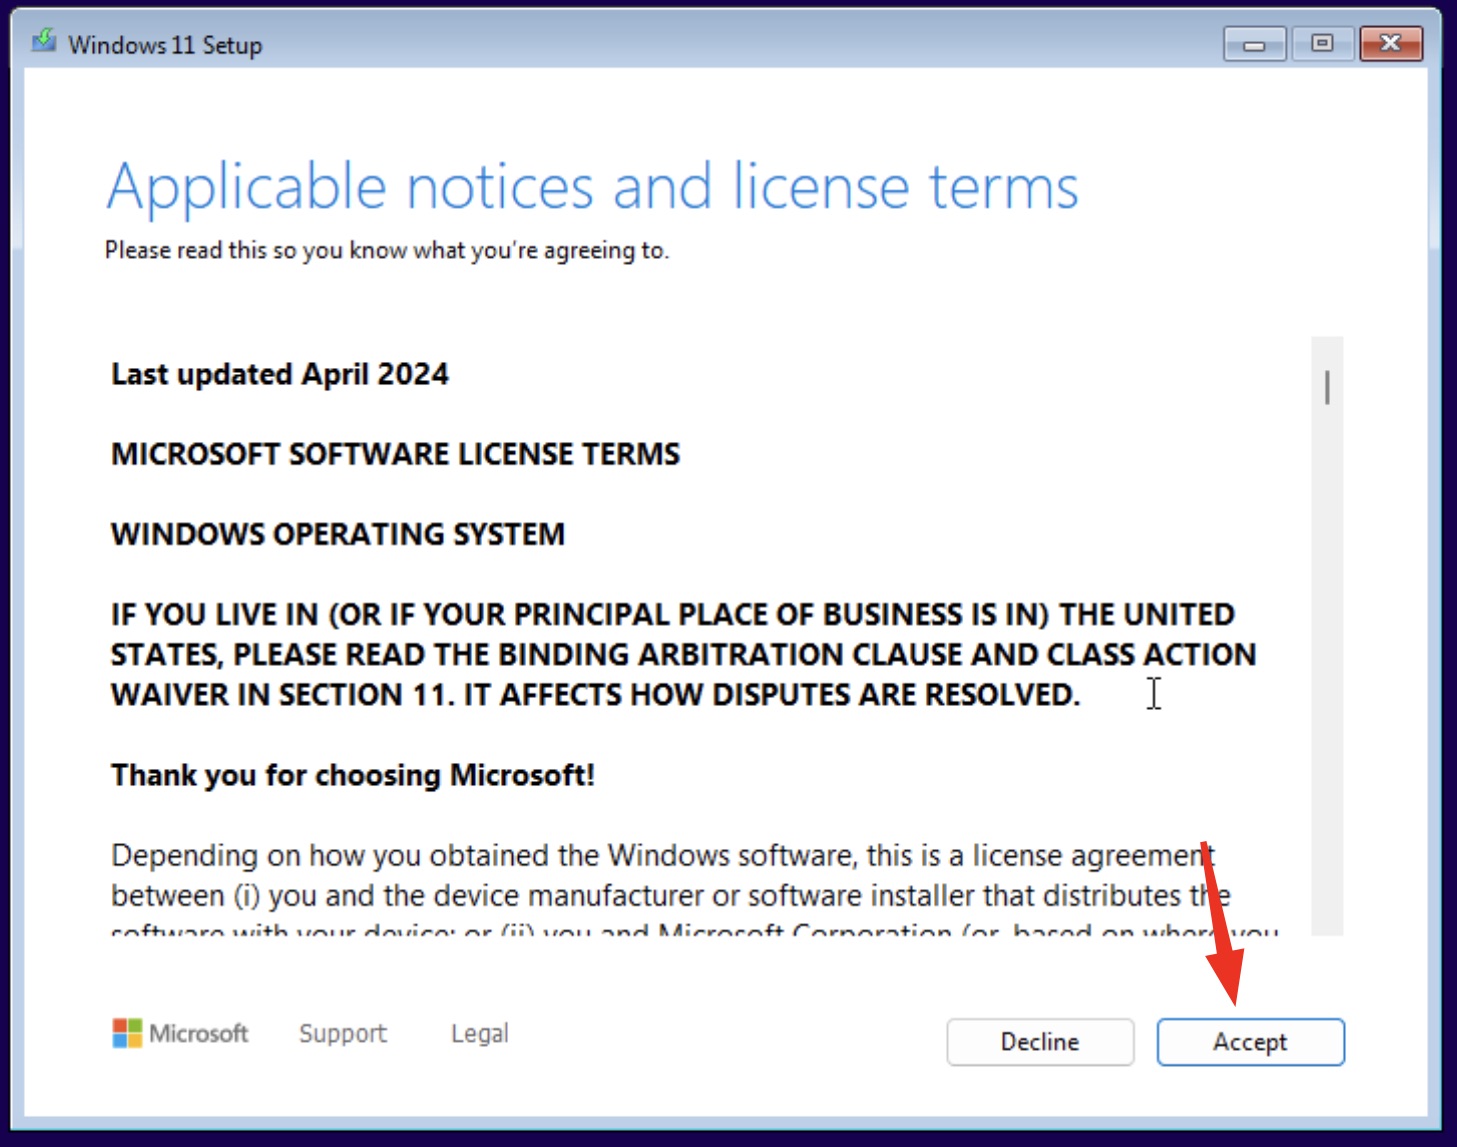Click the "WINDOWS OPERATING SYSTEM" heading
1457x1147 pixels.
[338, 534]
